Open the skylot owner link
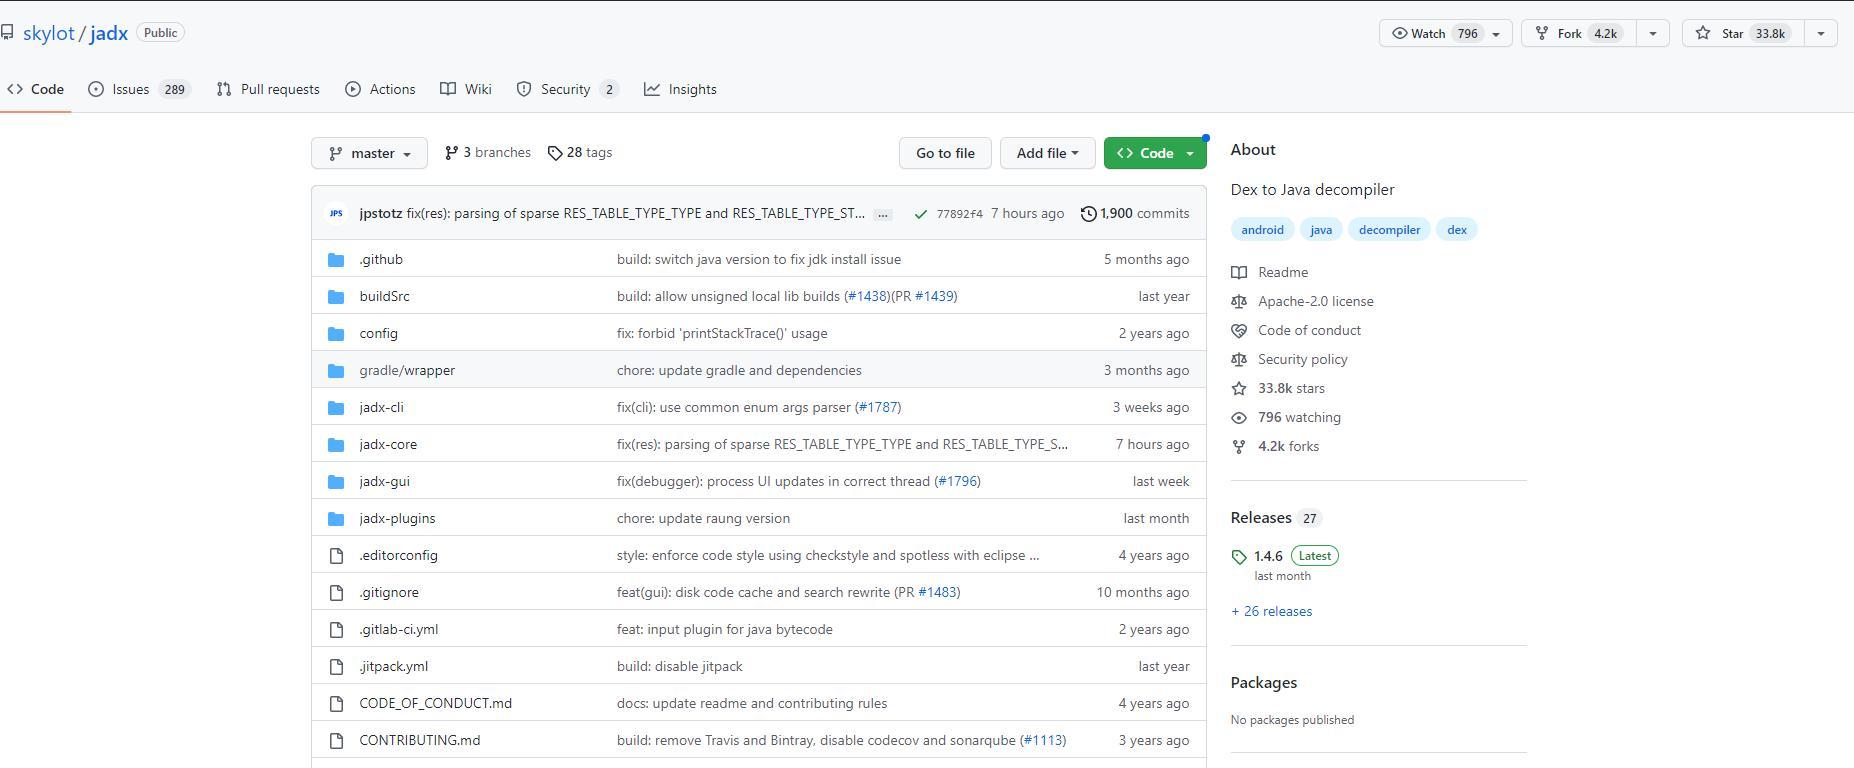The width and height of the screenshot is (1854, 768). pos(49,33)
